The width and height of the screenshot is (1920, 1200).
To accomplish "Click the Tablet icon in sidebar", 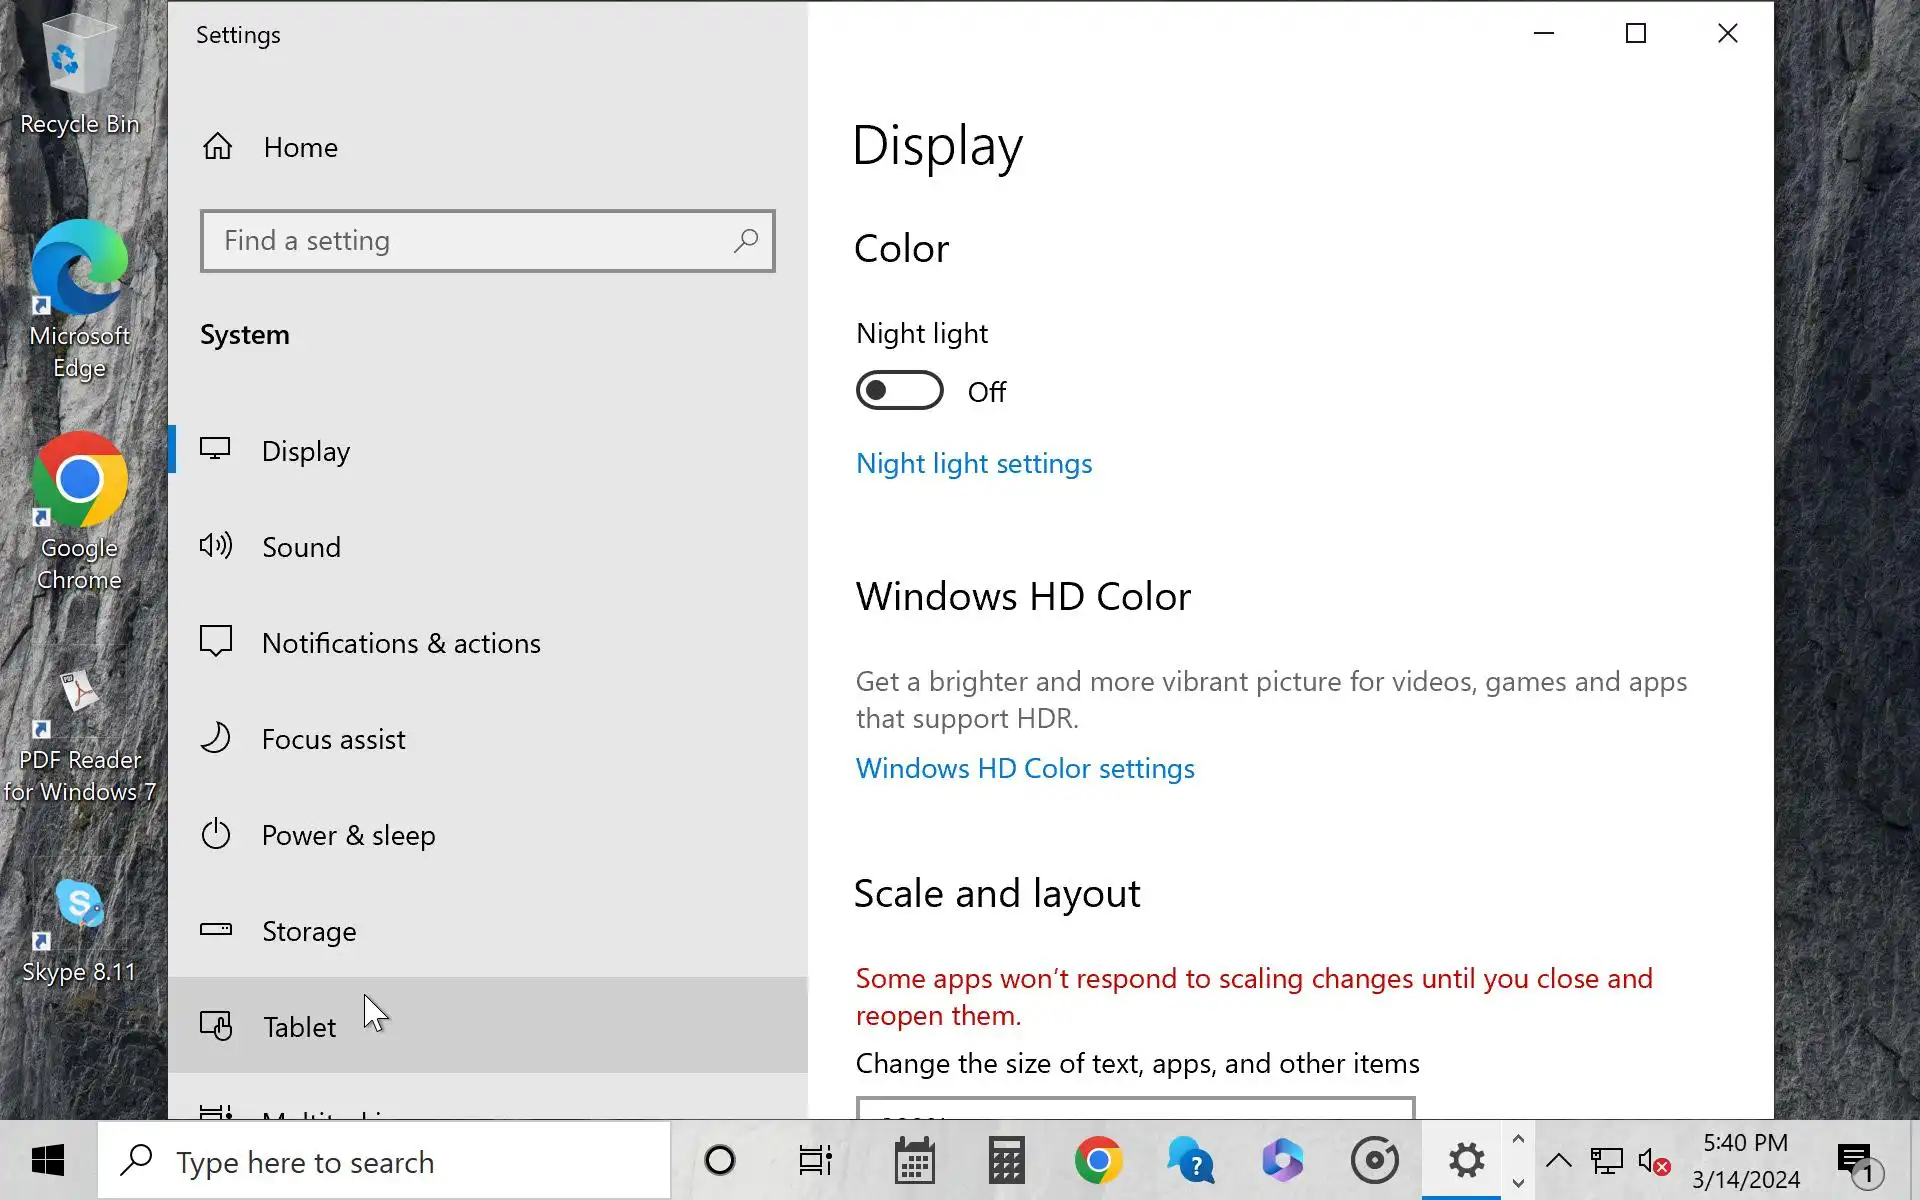I will [x=216, y=1026].
